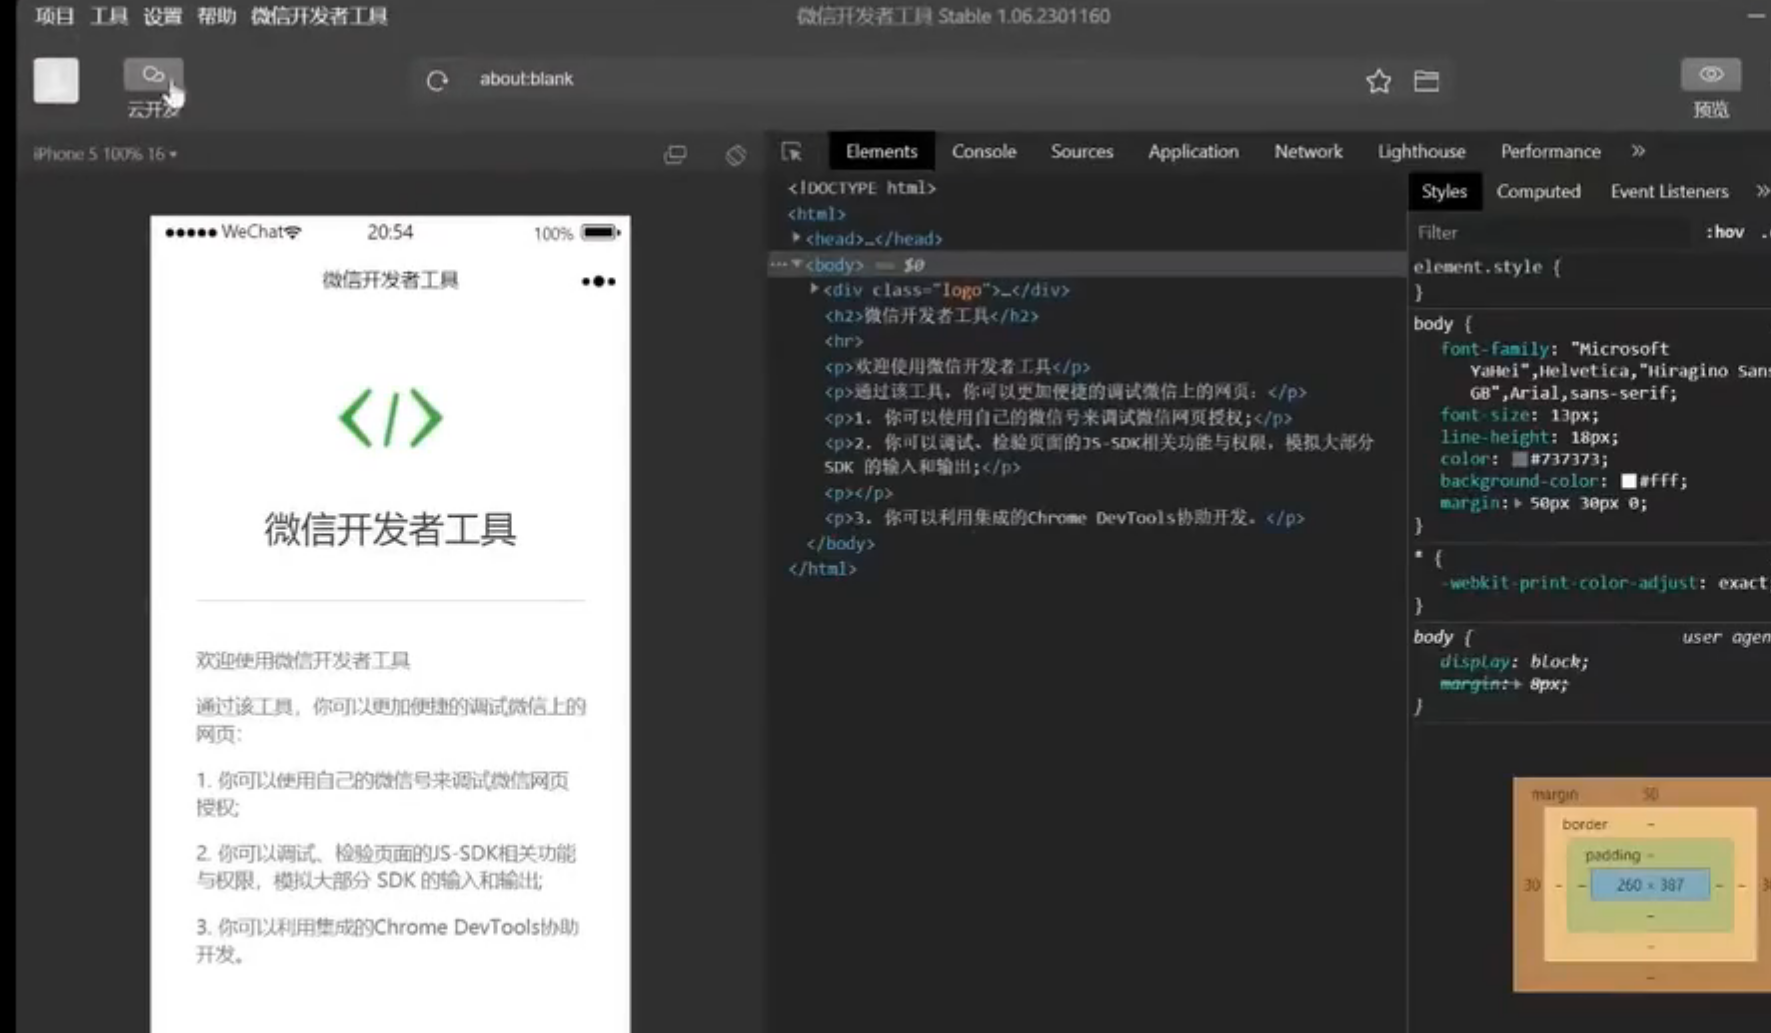Open the 工具 menu
This screenshot has height=1033, width=1771.
(x=109, y=16)
